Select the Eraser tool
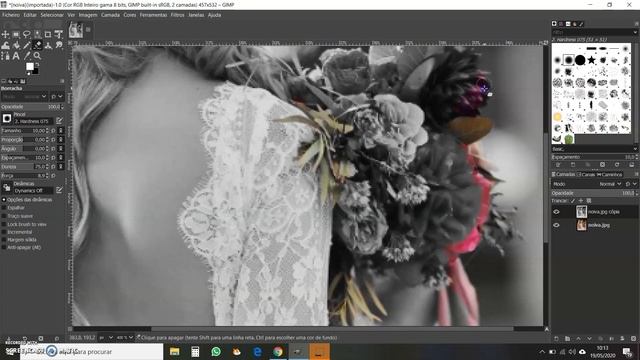 (37, 45)
